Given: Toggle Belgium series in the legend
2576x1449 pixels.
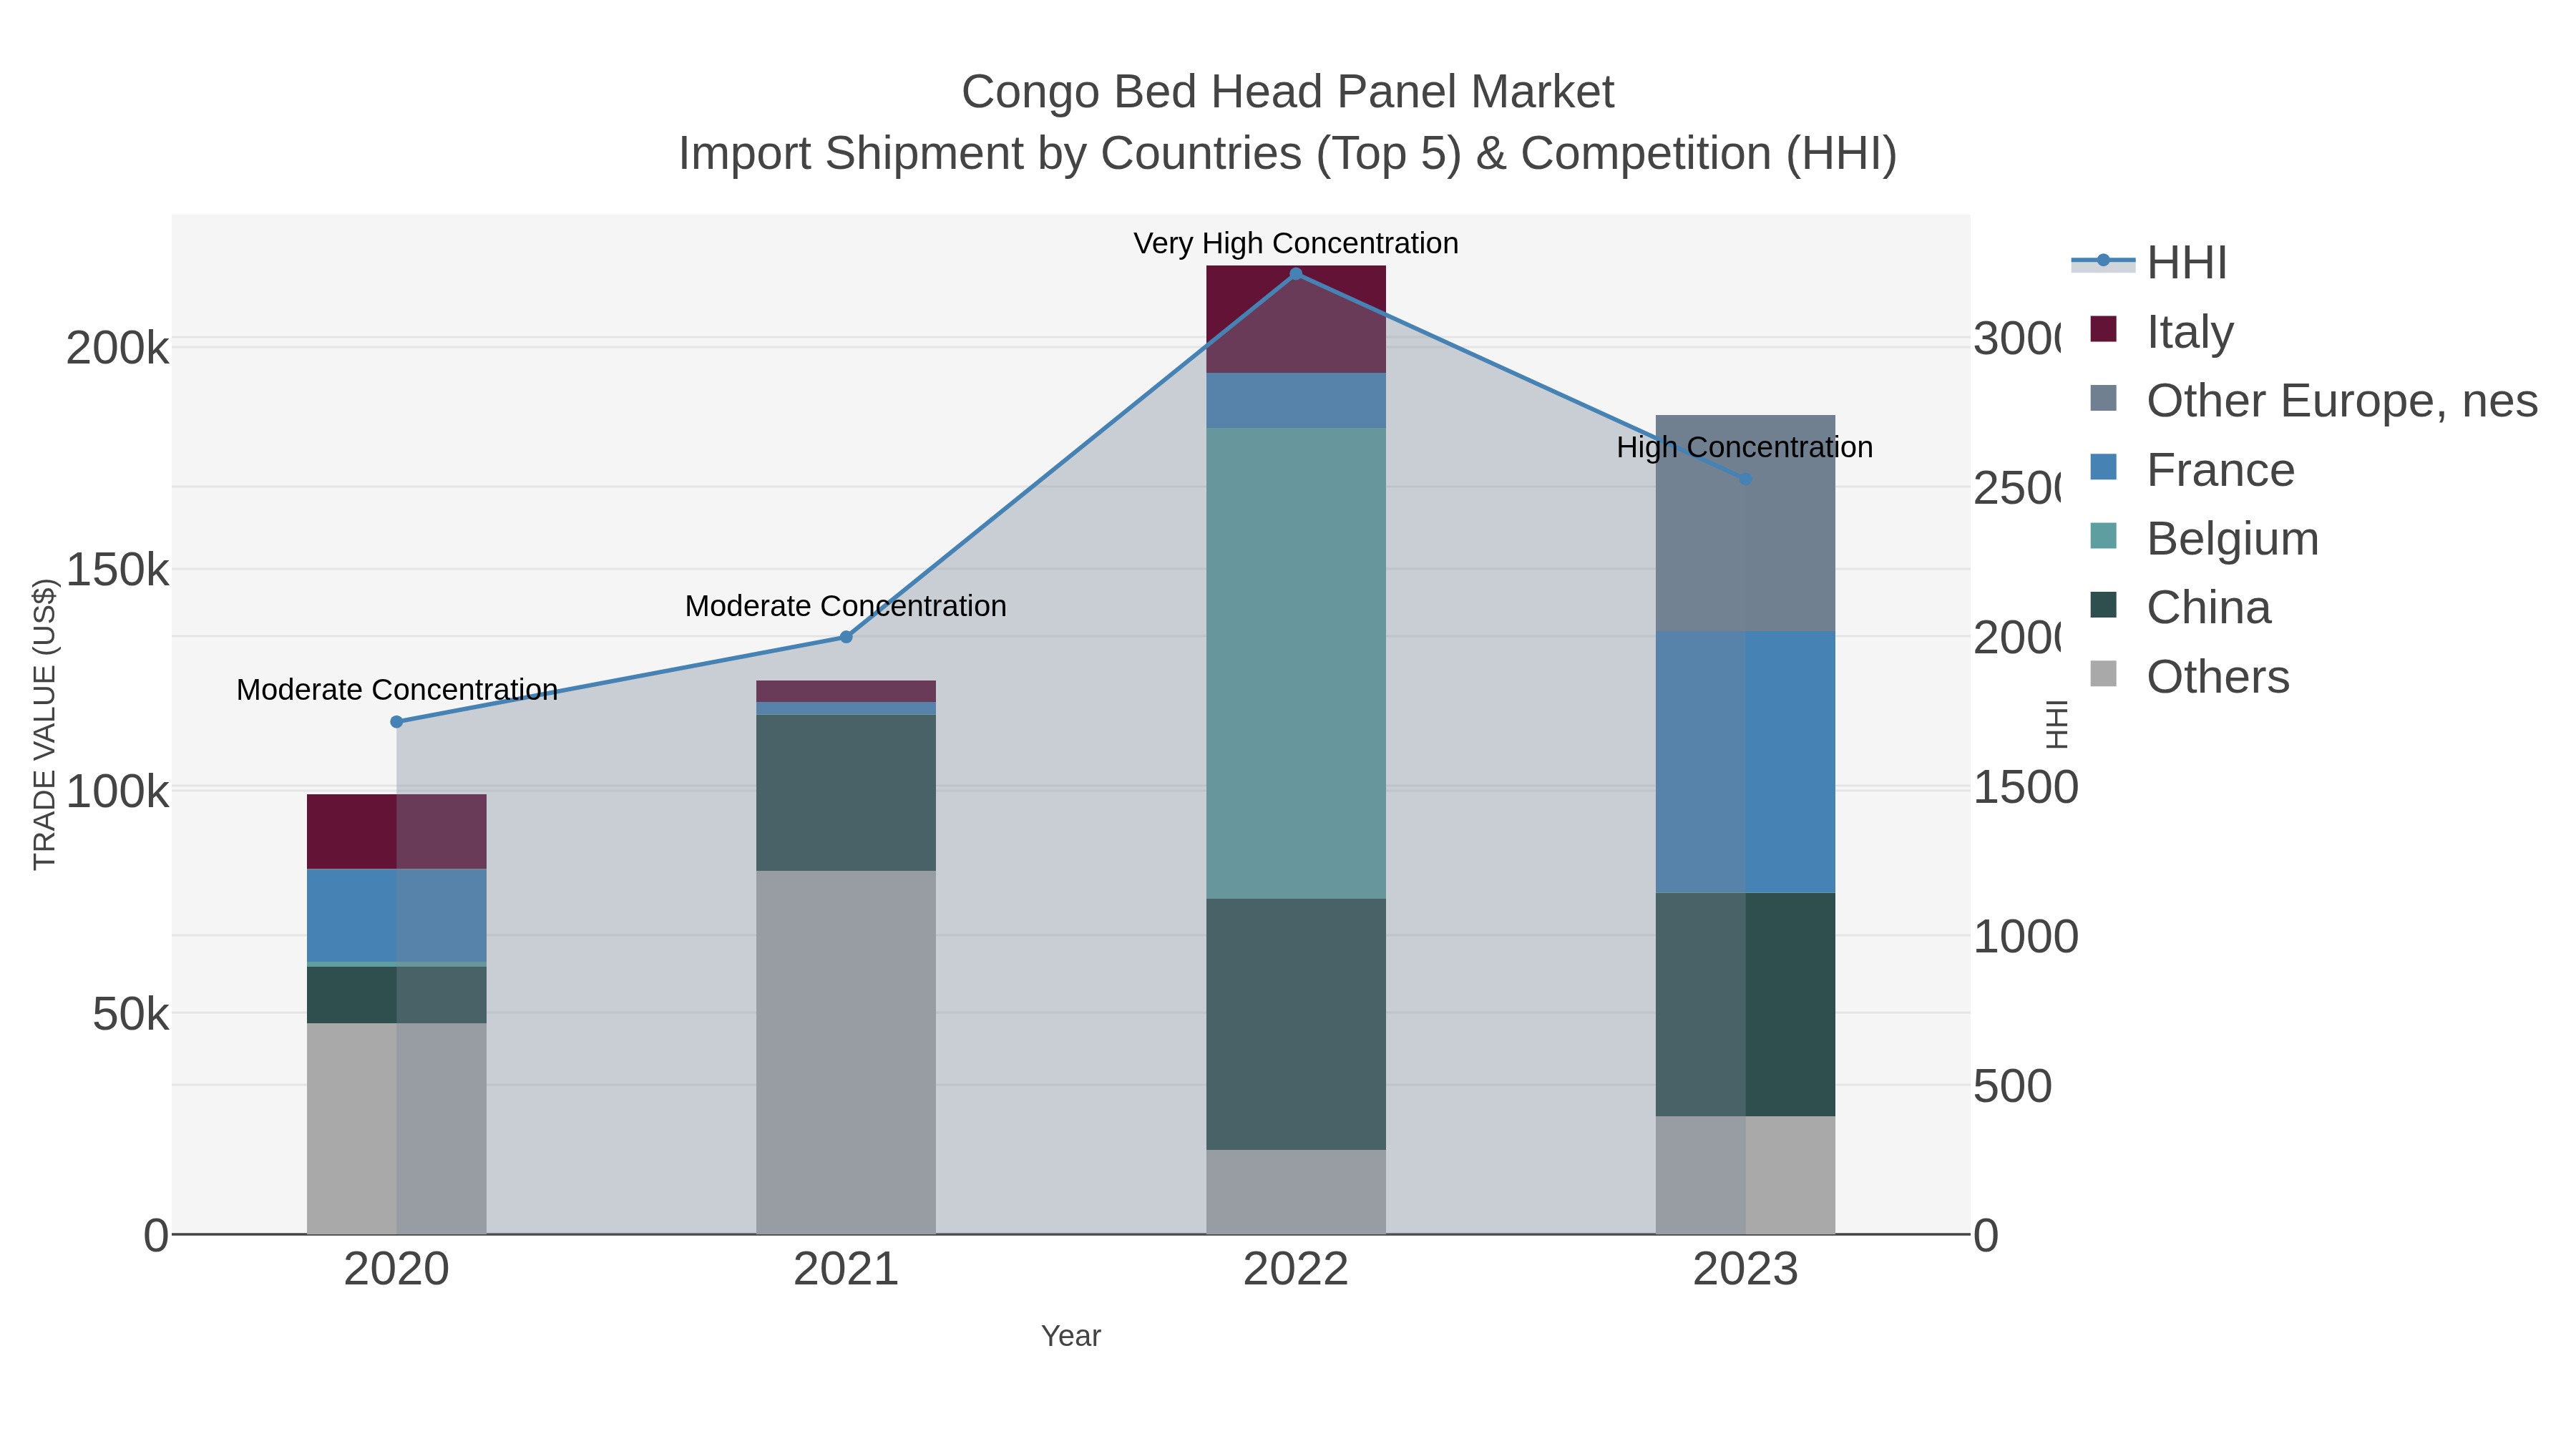Looking at the screenshot, I should tap(2204, 538).
